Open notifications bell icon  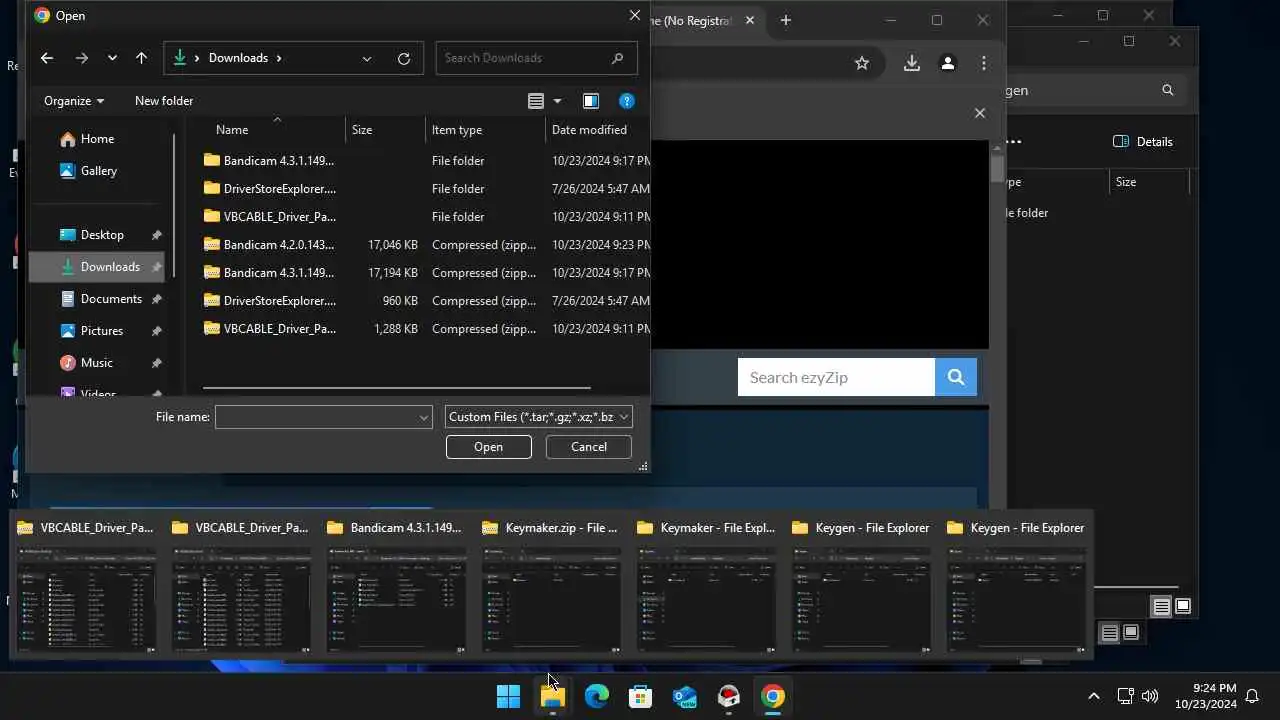point(1252,697)
